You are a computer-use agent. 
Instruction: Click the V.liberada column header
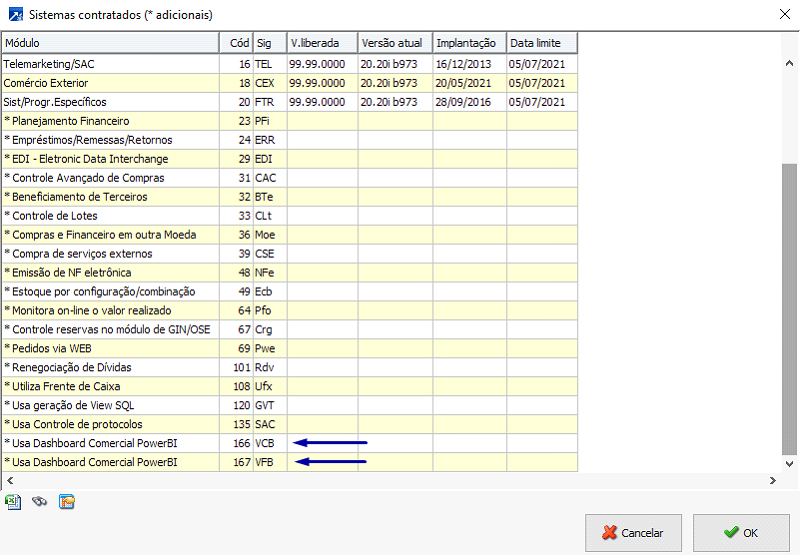[x=322, y=43]
